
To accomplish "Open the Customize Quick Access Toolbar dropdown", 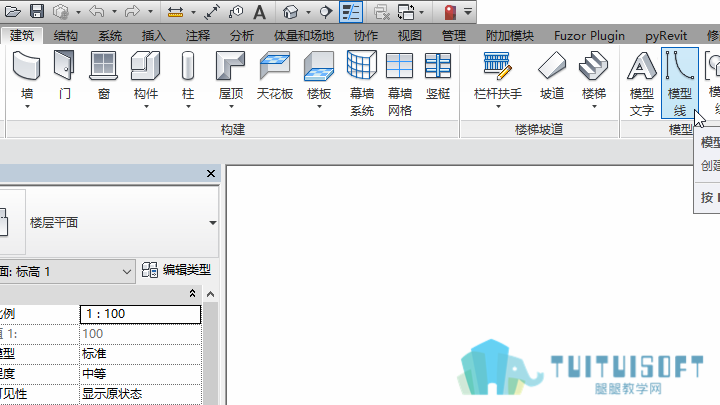I will tap(468, 11).
